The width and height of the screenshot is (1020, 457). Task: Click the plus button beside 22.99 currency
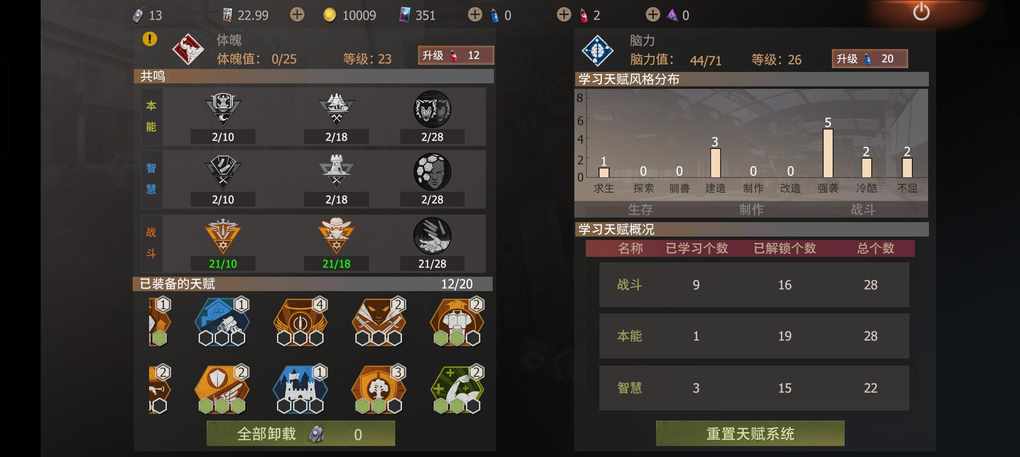point(297,14)
